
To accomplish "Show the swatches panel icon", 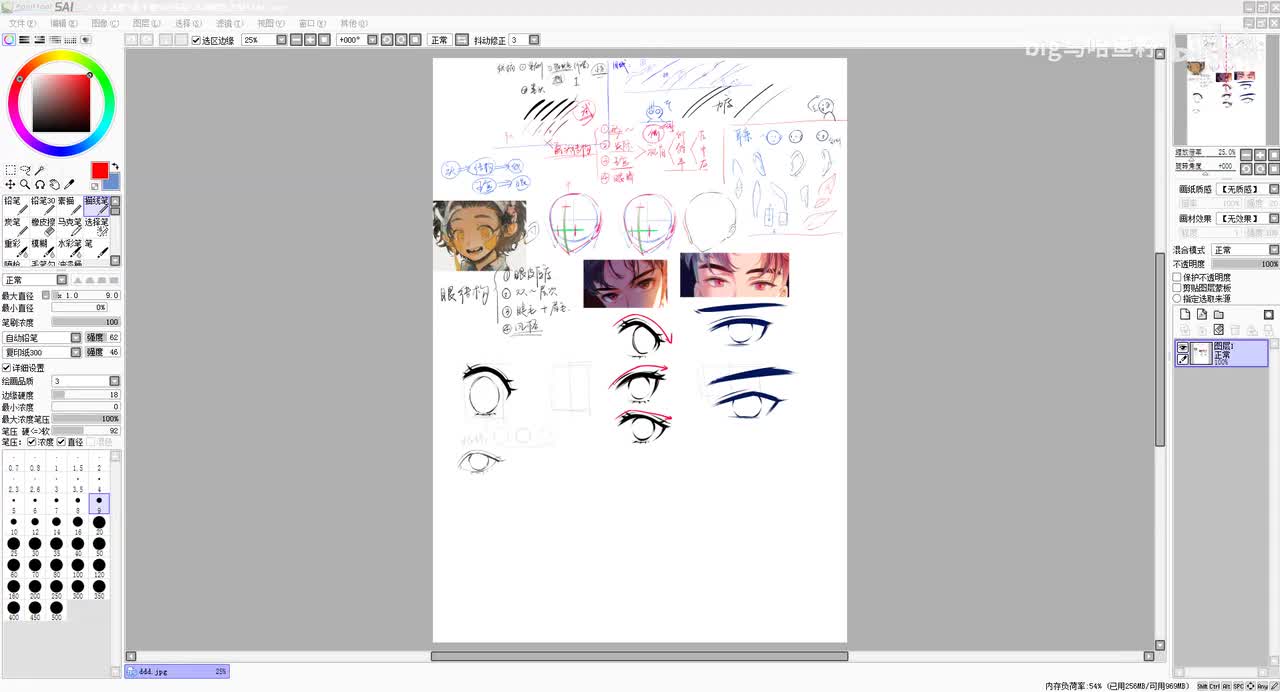I will [70, 40].
